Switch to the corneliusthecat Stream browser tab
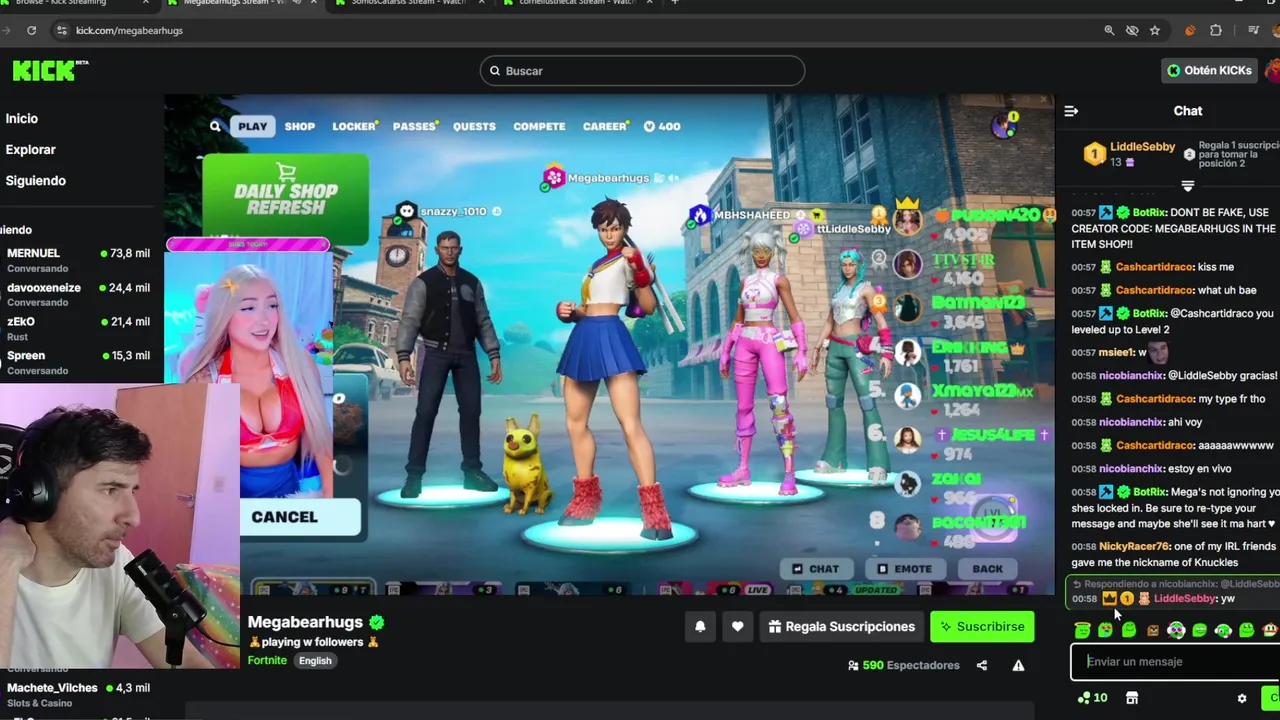This screenshot has height=720, width=1280. (578, 4)
